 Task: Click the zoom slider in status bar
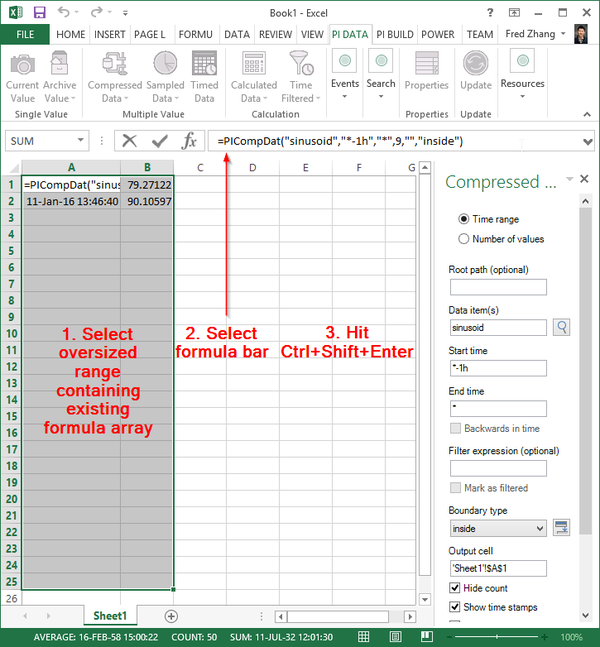(x=497, y=637)
